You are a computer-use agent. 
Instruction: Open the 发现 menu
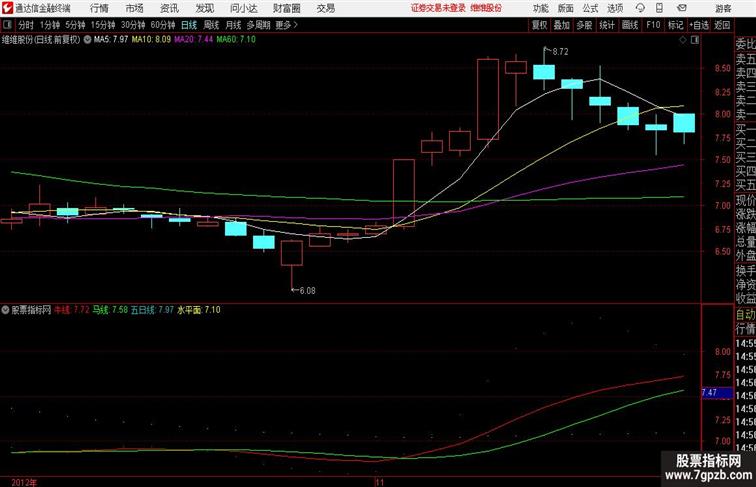[204, 8]
